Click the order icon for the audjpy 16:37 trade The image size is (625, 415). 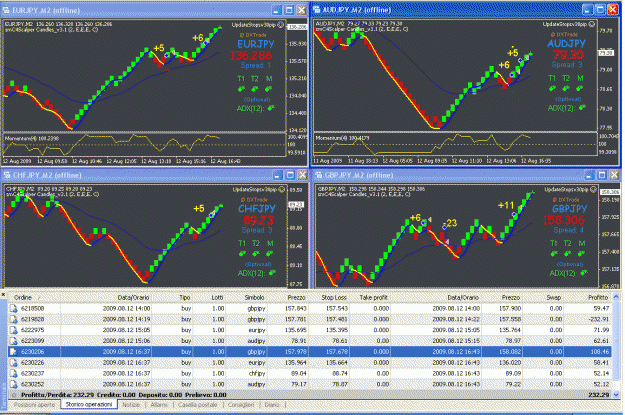pos(14,384)
